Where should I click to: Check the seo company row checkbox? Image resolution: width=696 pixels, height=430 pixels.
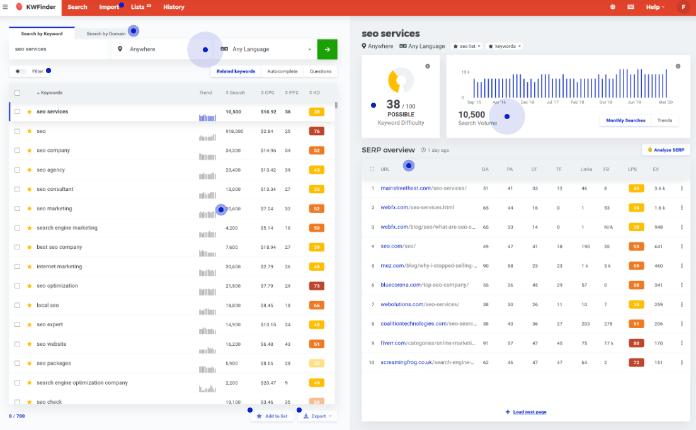click(17, 150)
